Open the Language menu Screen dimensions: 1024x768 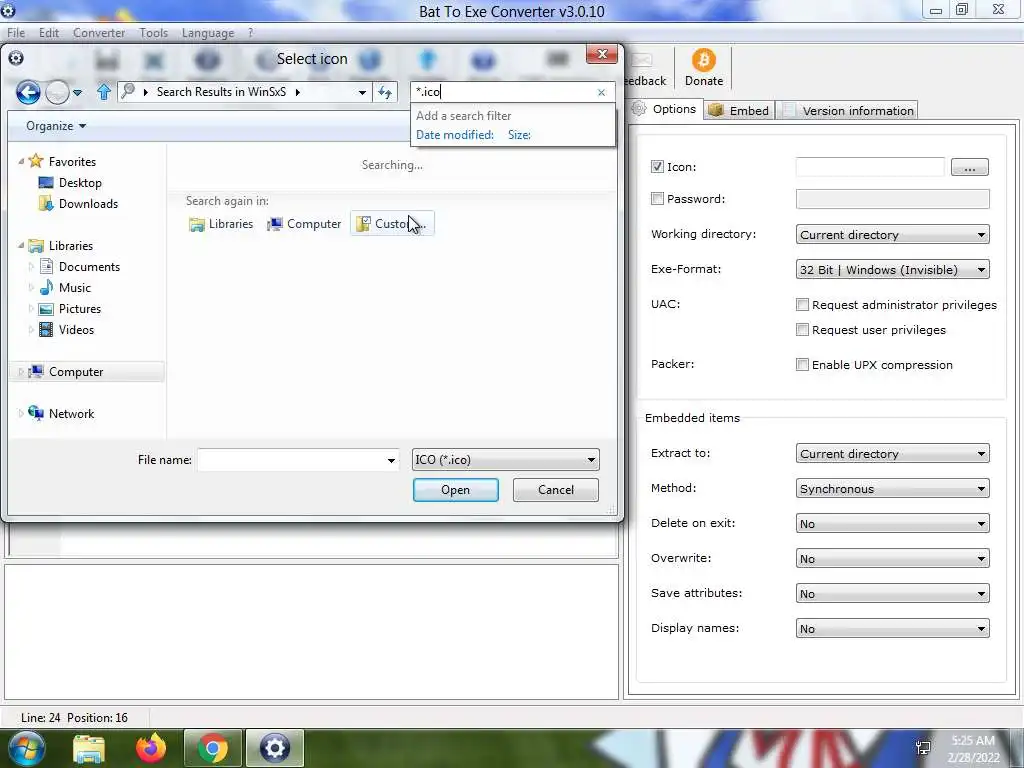(208, 33)
